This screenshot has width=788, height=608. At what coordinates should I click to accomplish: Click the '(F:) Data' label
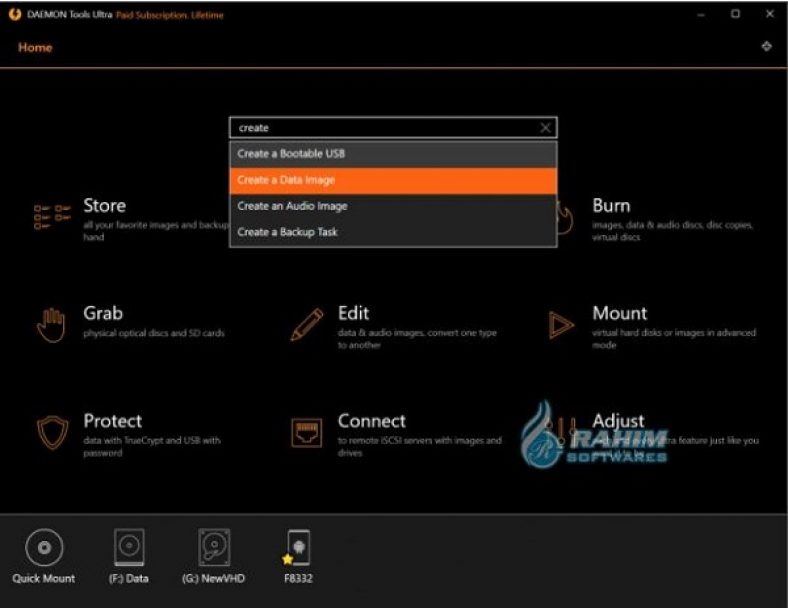pos(129,578)
